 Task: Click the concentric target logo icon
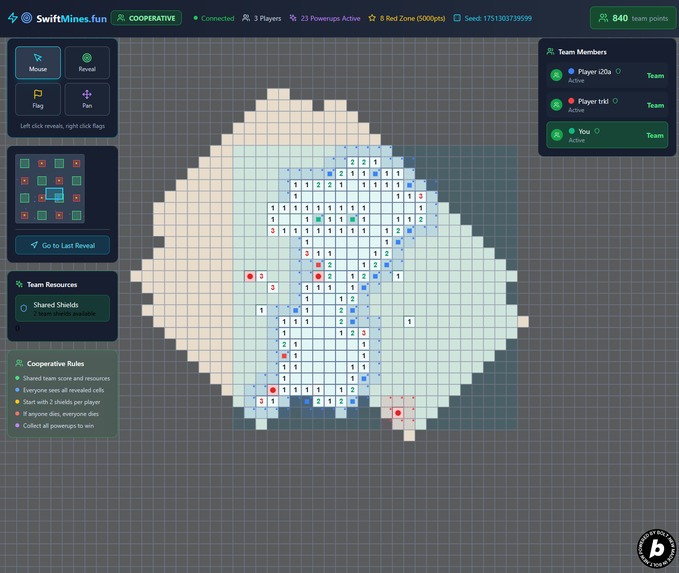(x=26, y=18)
